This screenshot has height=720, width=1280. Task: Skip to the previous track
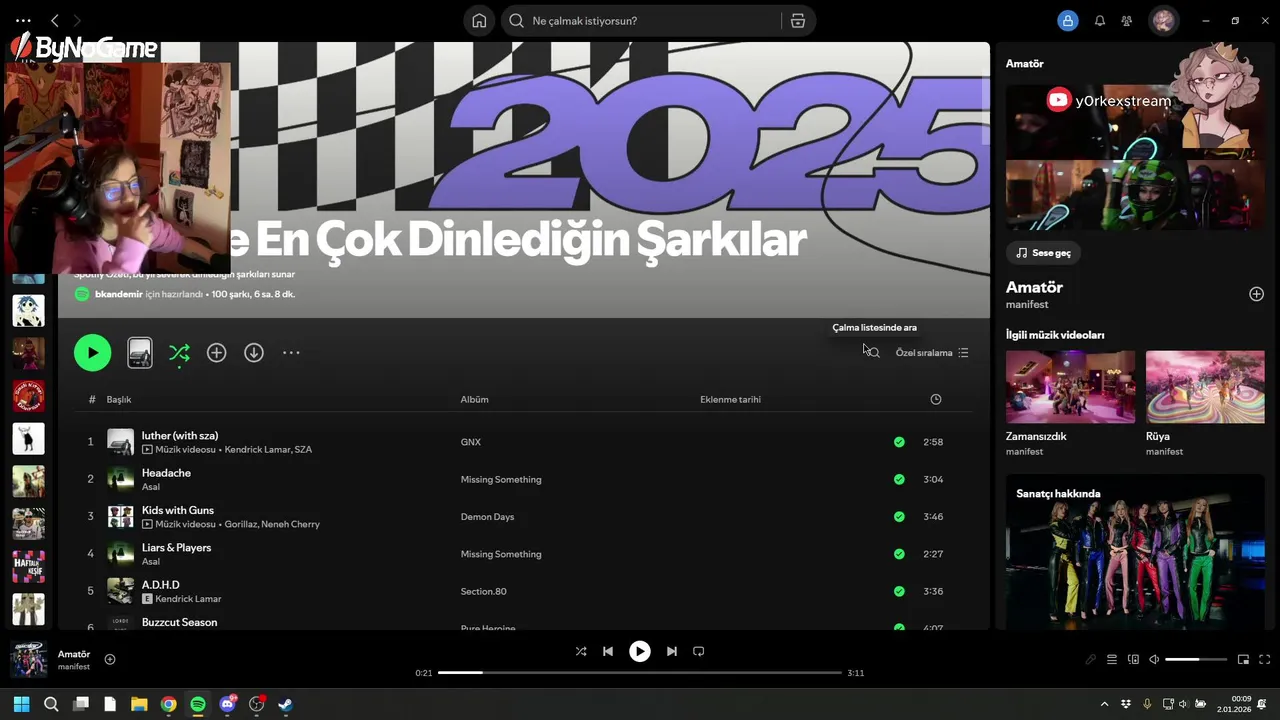[608, 651]
